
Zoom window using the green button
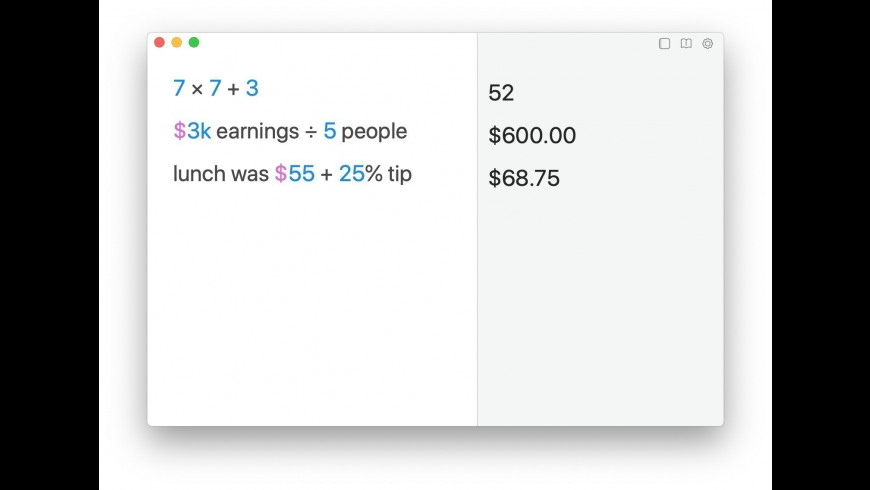tap(194, 42)
